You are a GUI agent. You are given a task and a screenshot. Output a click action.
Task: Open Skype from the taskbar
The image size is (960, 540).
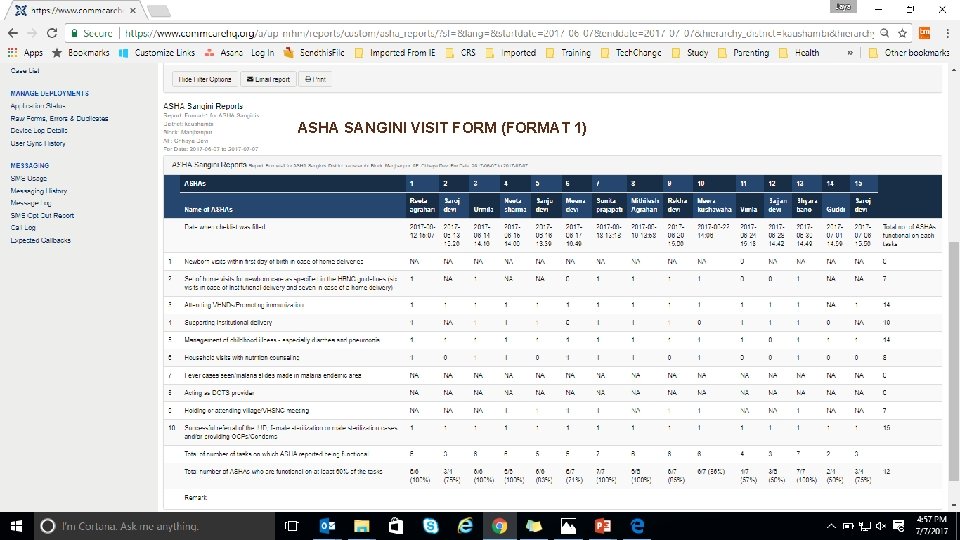(x=431, y=526)
